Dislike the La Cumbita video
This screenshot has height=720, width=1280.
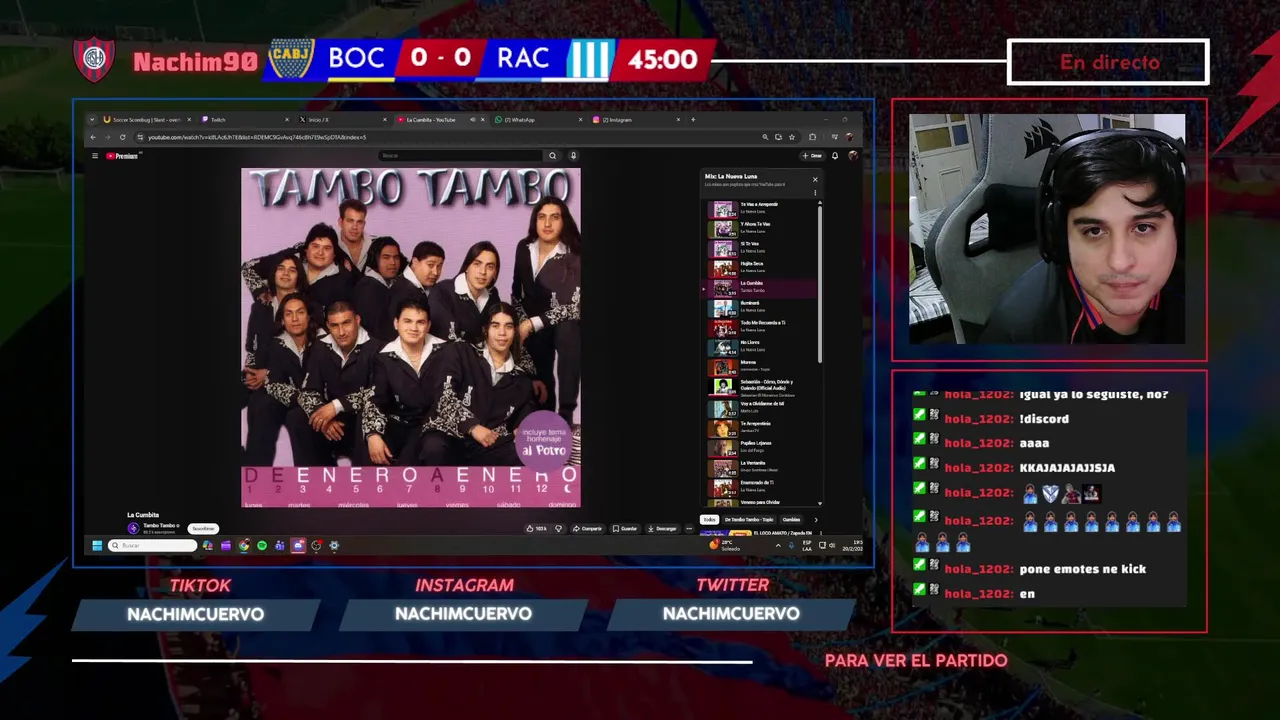[x=559, y=528]
